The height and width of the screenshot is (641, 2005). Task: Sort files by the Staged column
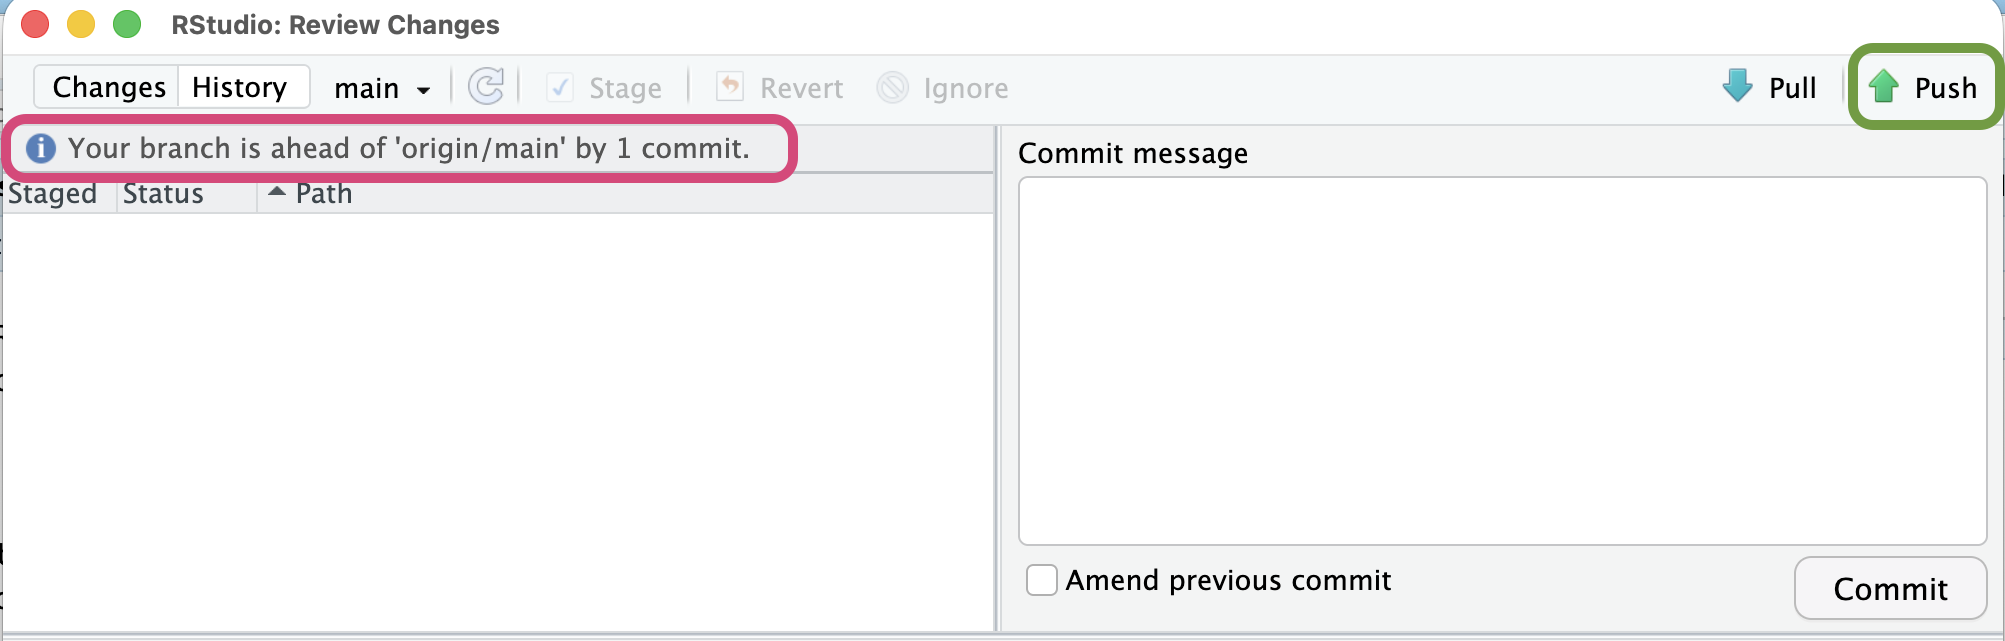click(53, 193)
